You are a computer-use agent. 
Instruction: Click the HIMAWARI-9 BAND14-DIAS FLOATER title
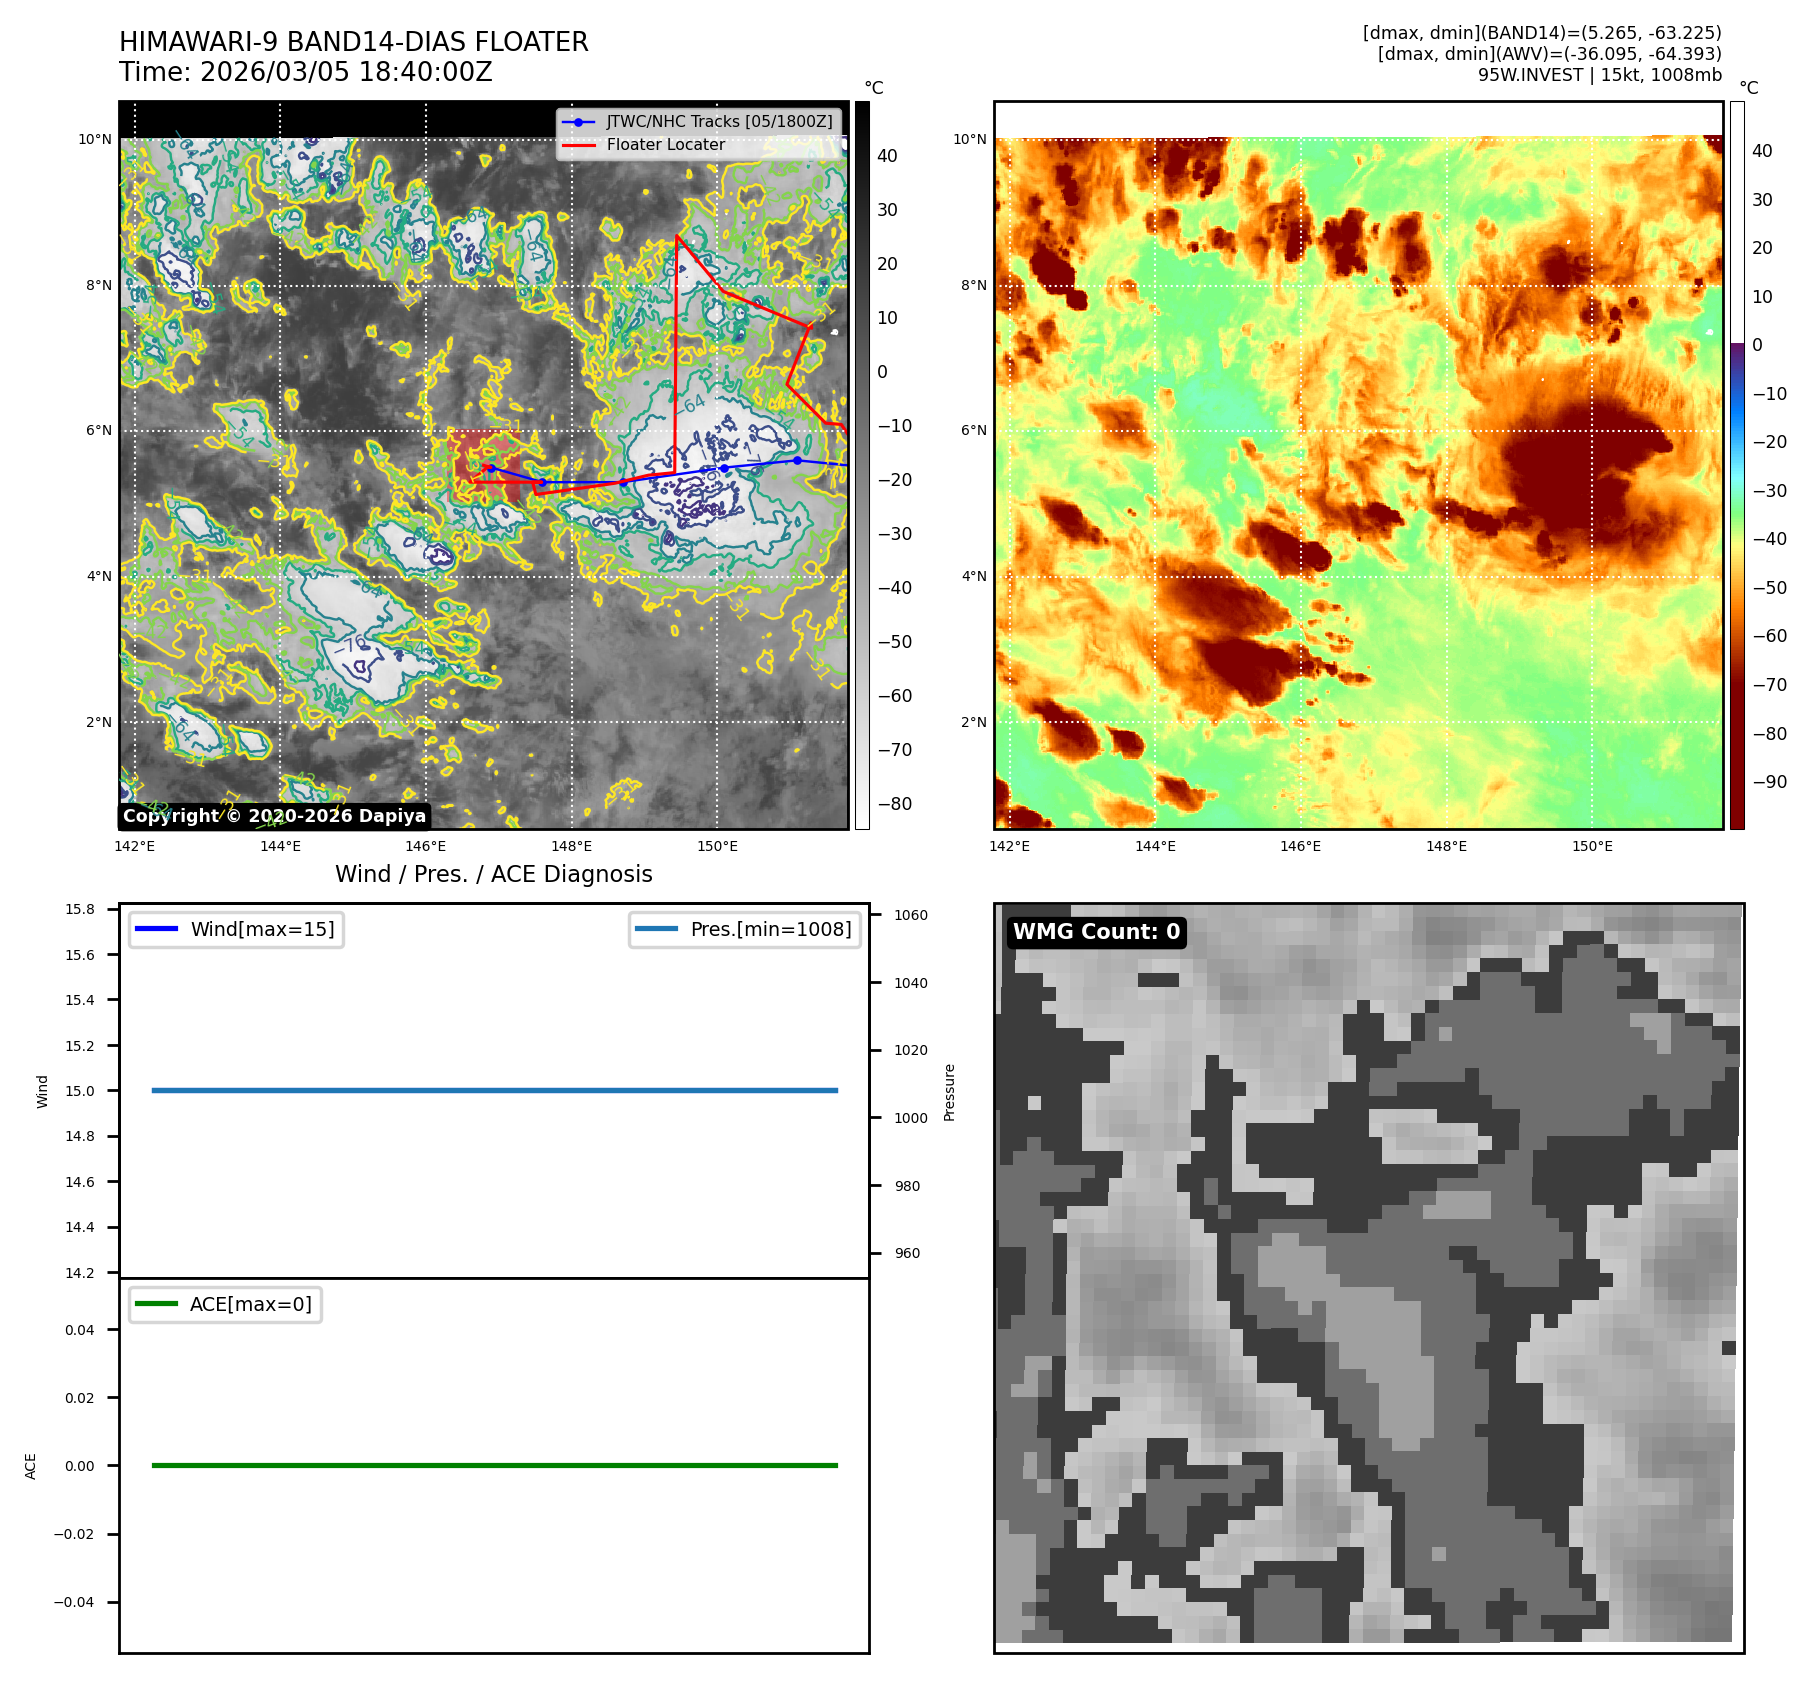tap(353, 42)
